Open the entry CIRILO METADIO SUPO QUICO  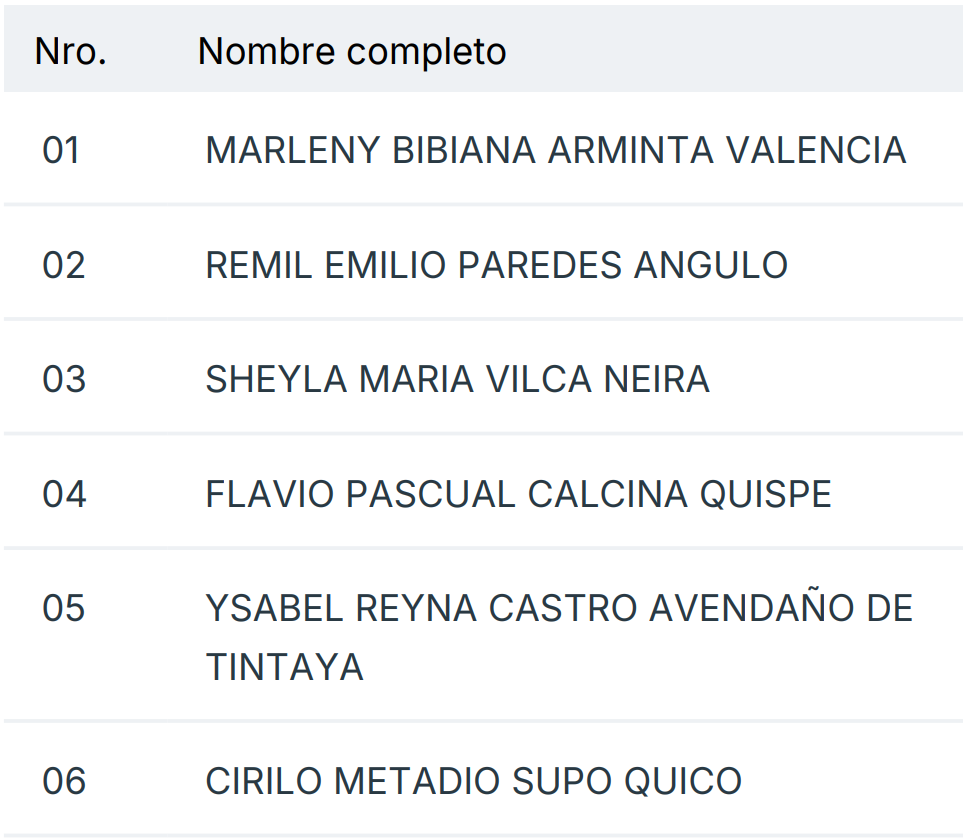click(x=473, y=781)
